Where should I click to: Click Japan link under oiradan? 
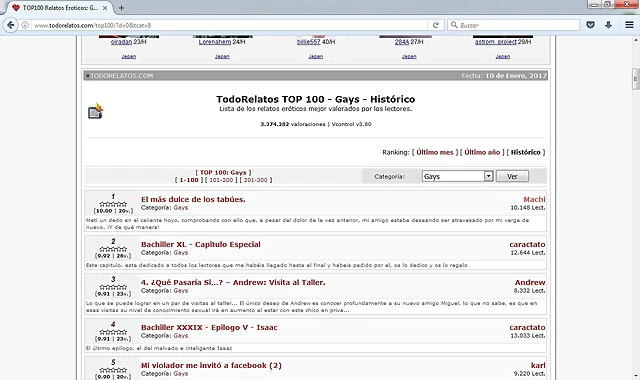(x=129, y=56)
